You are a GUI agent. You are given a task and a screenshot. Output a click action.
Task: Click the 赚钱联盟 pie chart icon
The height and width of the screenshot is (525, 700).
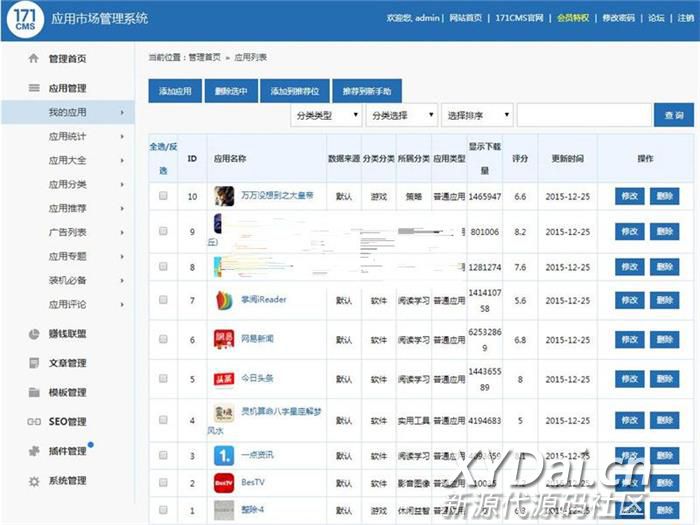click(x=34, y=333)
